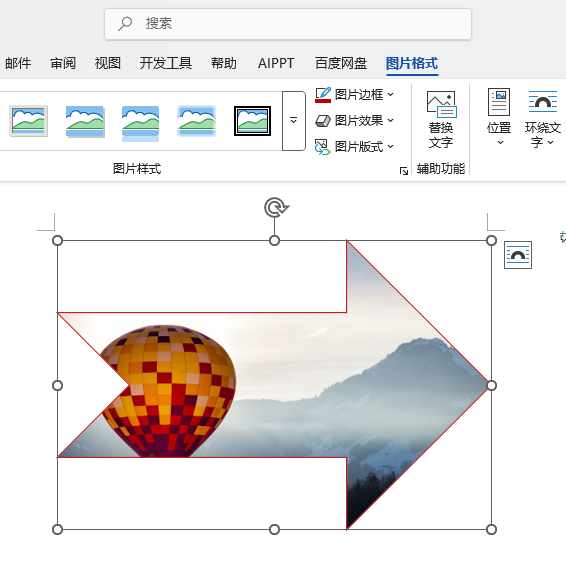This screenshot has height=570, width=566.
Task: Click the search box at top
Action: pos(288,24)
